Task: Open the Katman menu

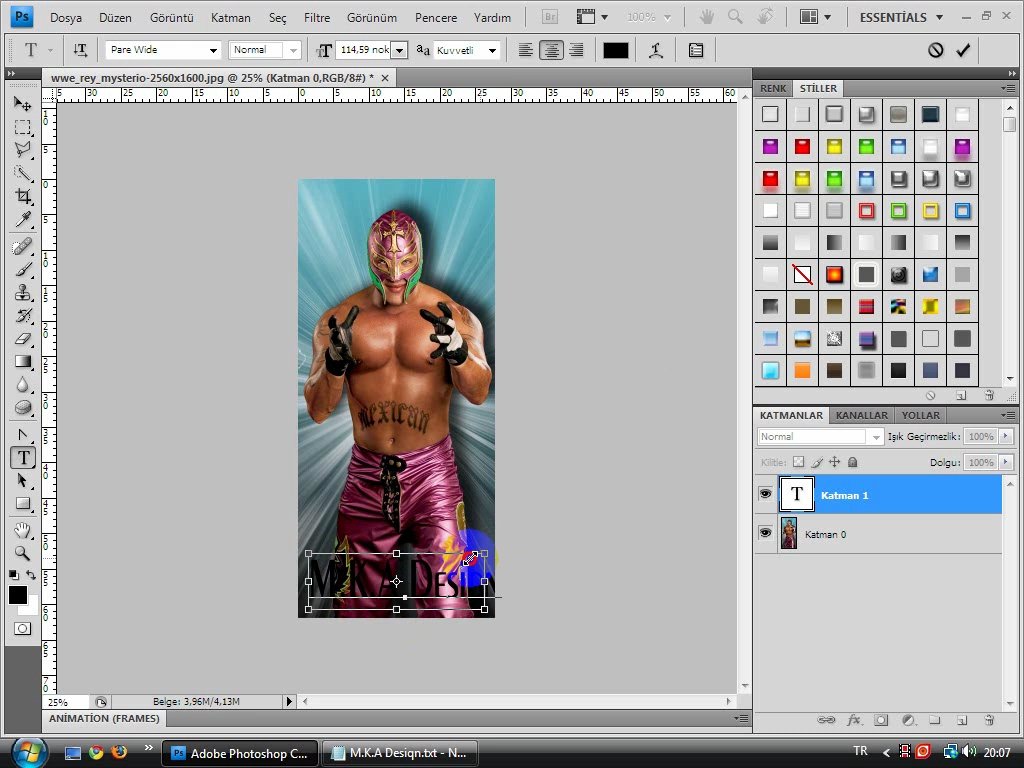Action: pos(231,18)
